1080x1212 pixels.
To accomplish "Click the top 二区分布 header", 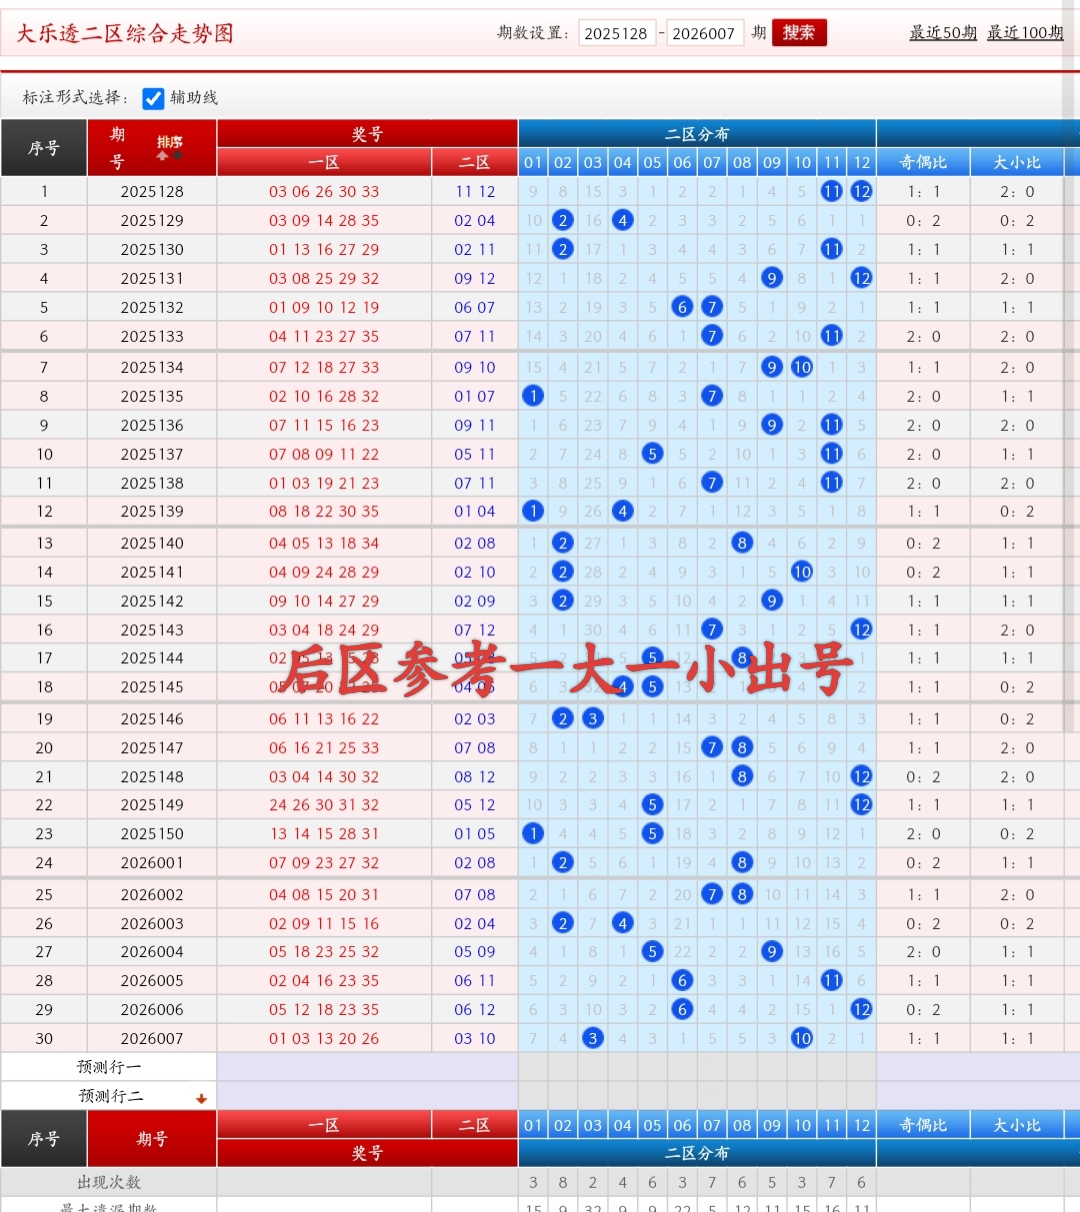I will click(697, 134).
